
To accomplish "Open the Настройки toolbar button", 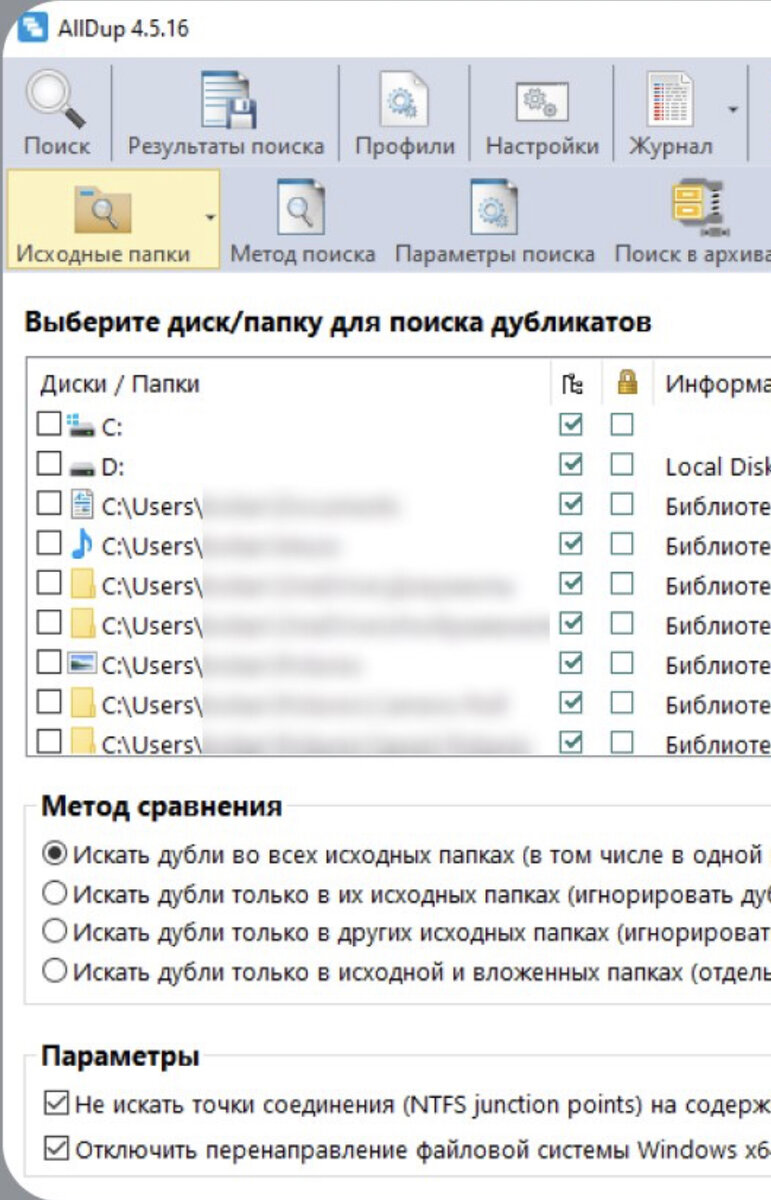I will pyautogui.click(x=542, y=114).
